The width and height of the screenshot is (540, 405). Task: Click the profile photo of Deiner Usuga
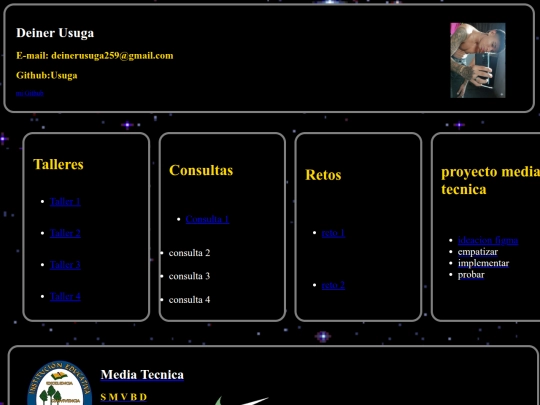point(478,60)
